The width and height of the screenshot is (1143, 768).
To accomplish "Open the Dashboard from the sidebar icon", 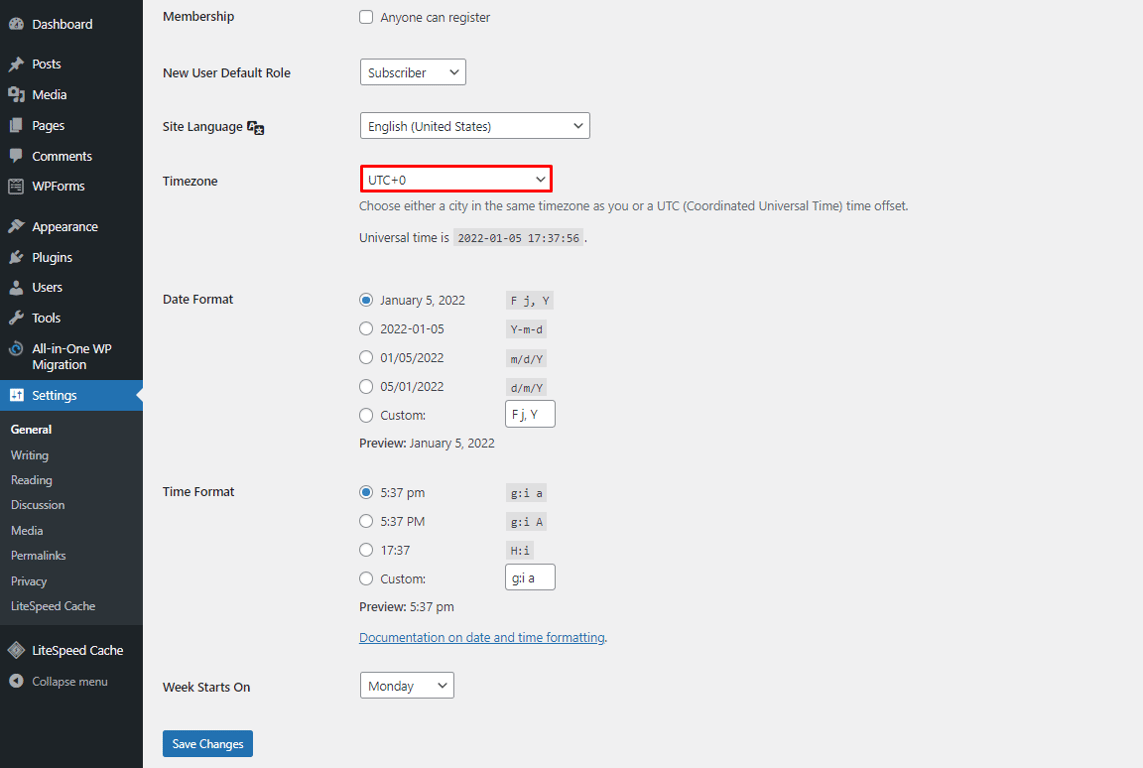I will point(18,23).
